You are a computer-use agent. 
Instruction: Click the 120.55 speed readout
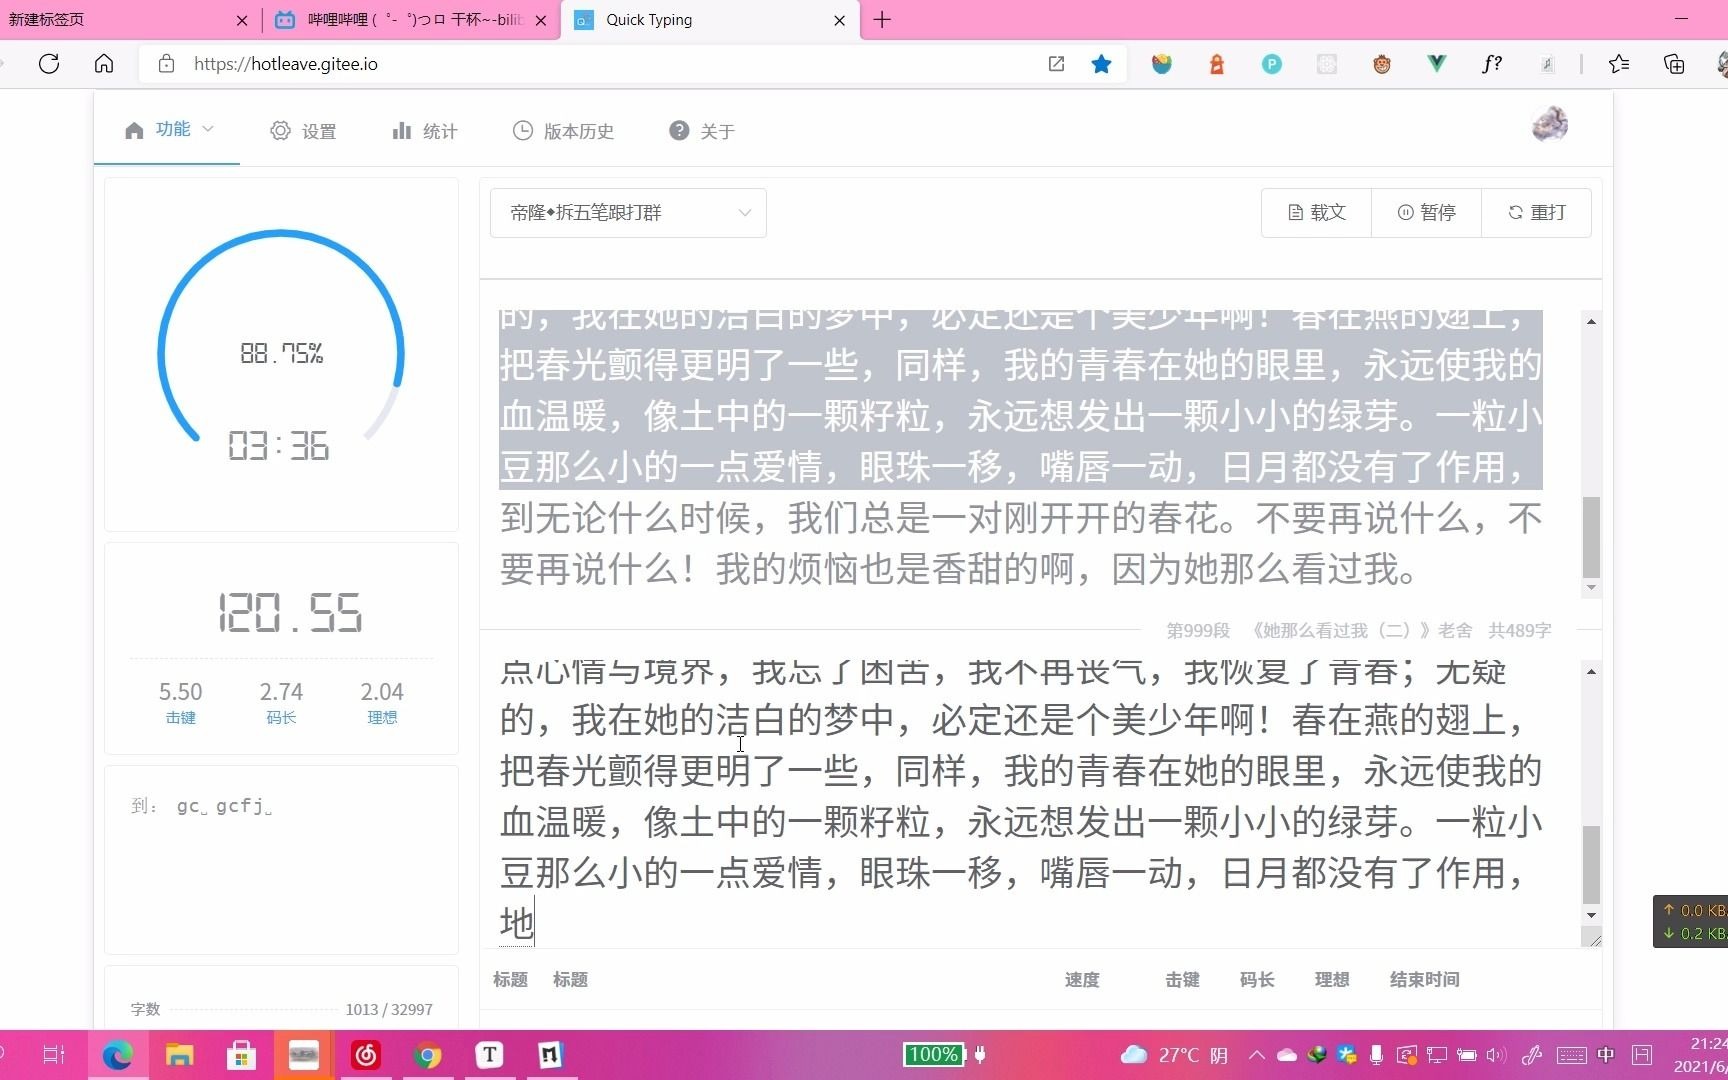[x=290, y=613]
